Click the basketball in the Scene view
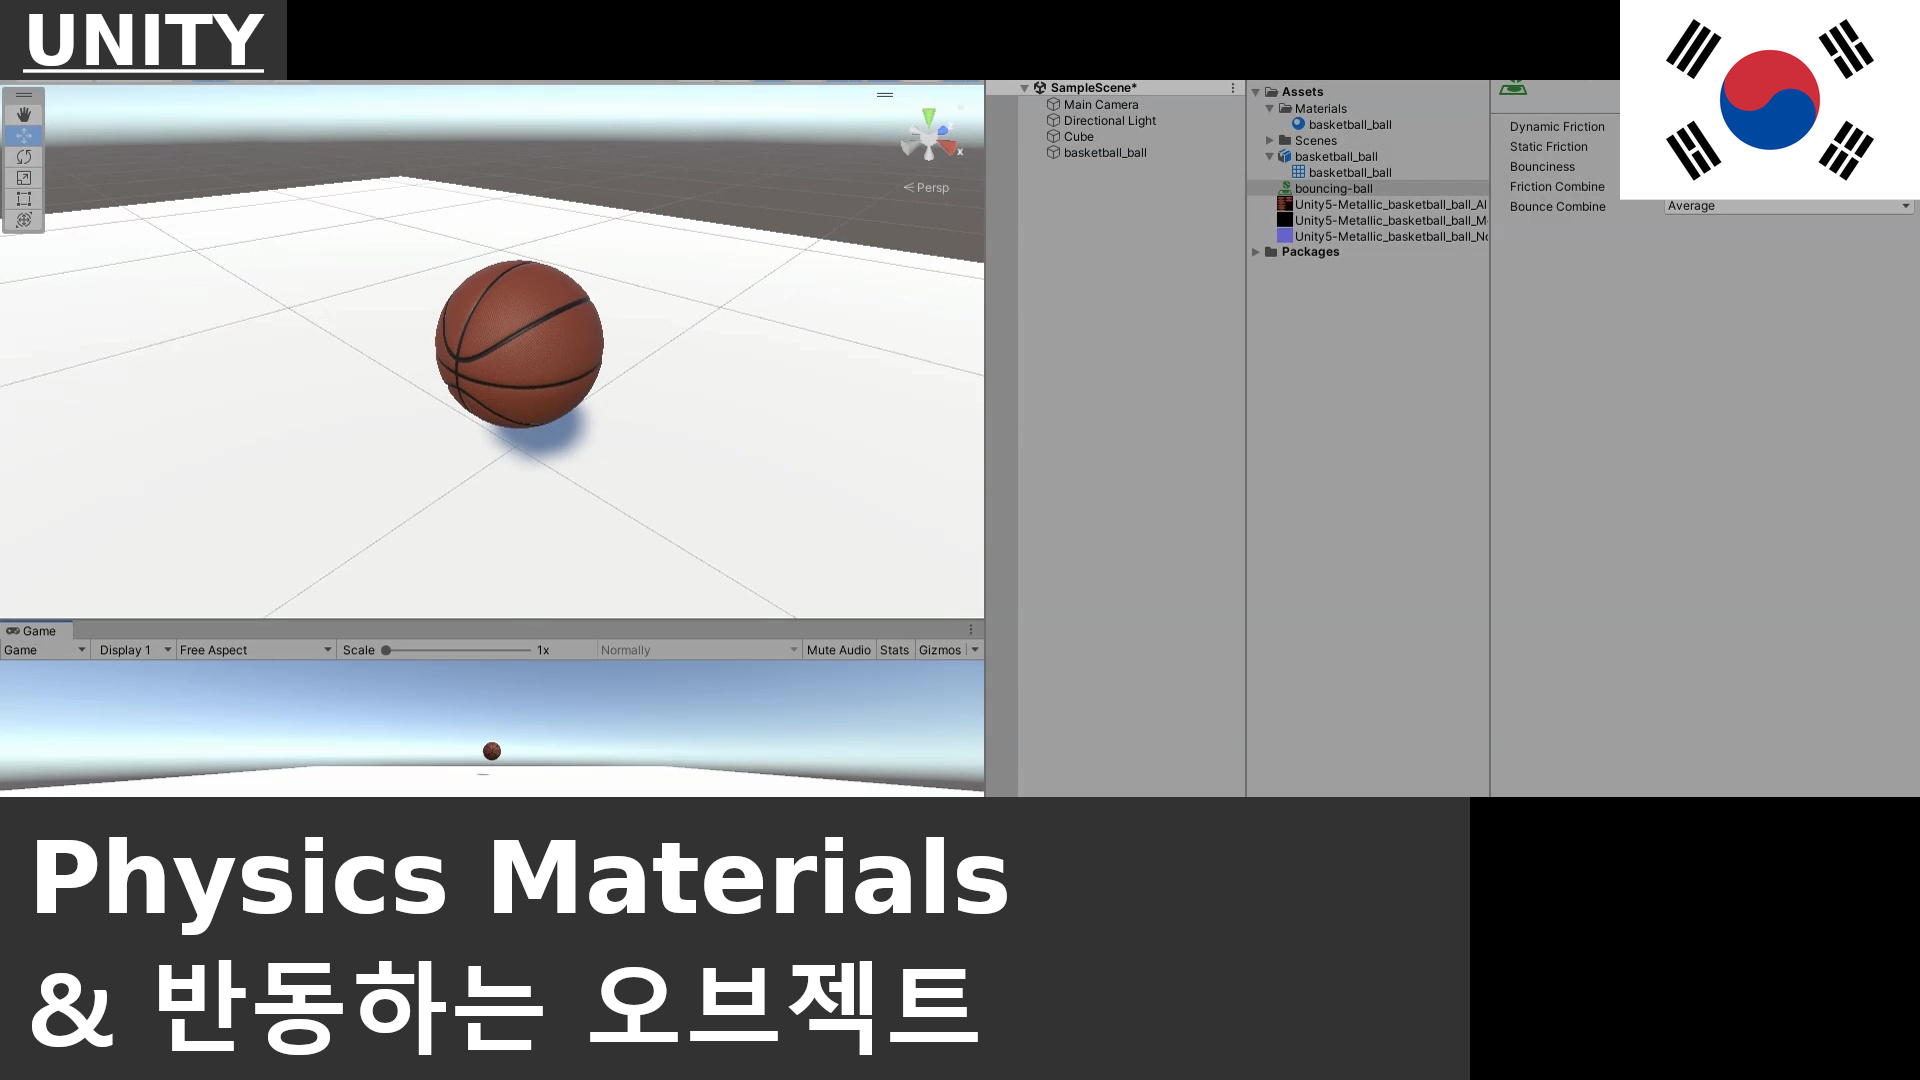 pyautogui.click(x=519, y=344)
